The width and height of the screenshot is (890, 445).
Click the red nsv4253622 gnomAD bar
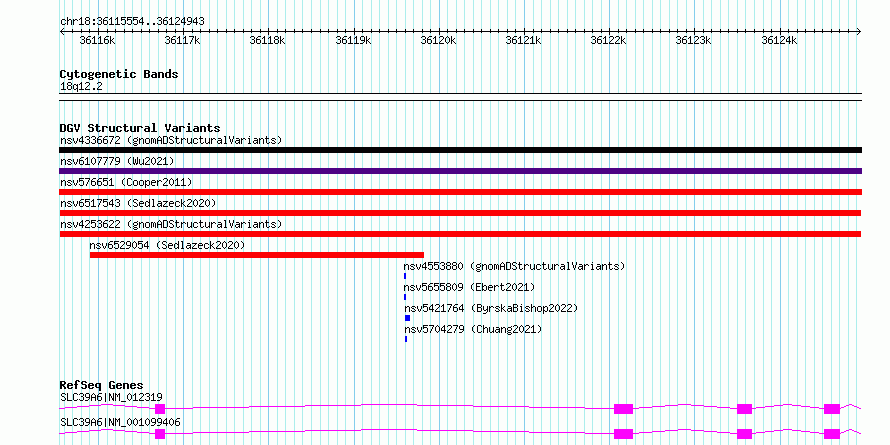pos(460,234)
